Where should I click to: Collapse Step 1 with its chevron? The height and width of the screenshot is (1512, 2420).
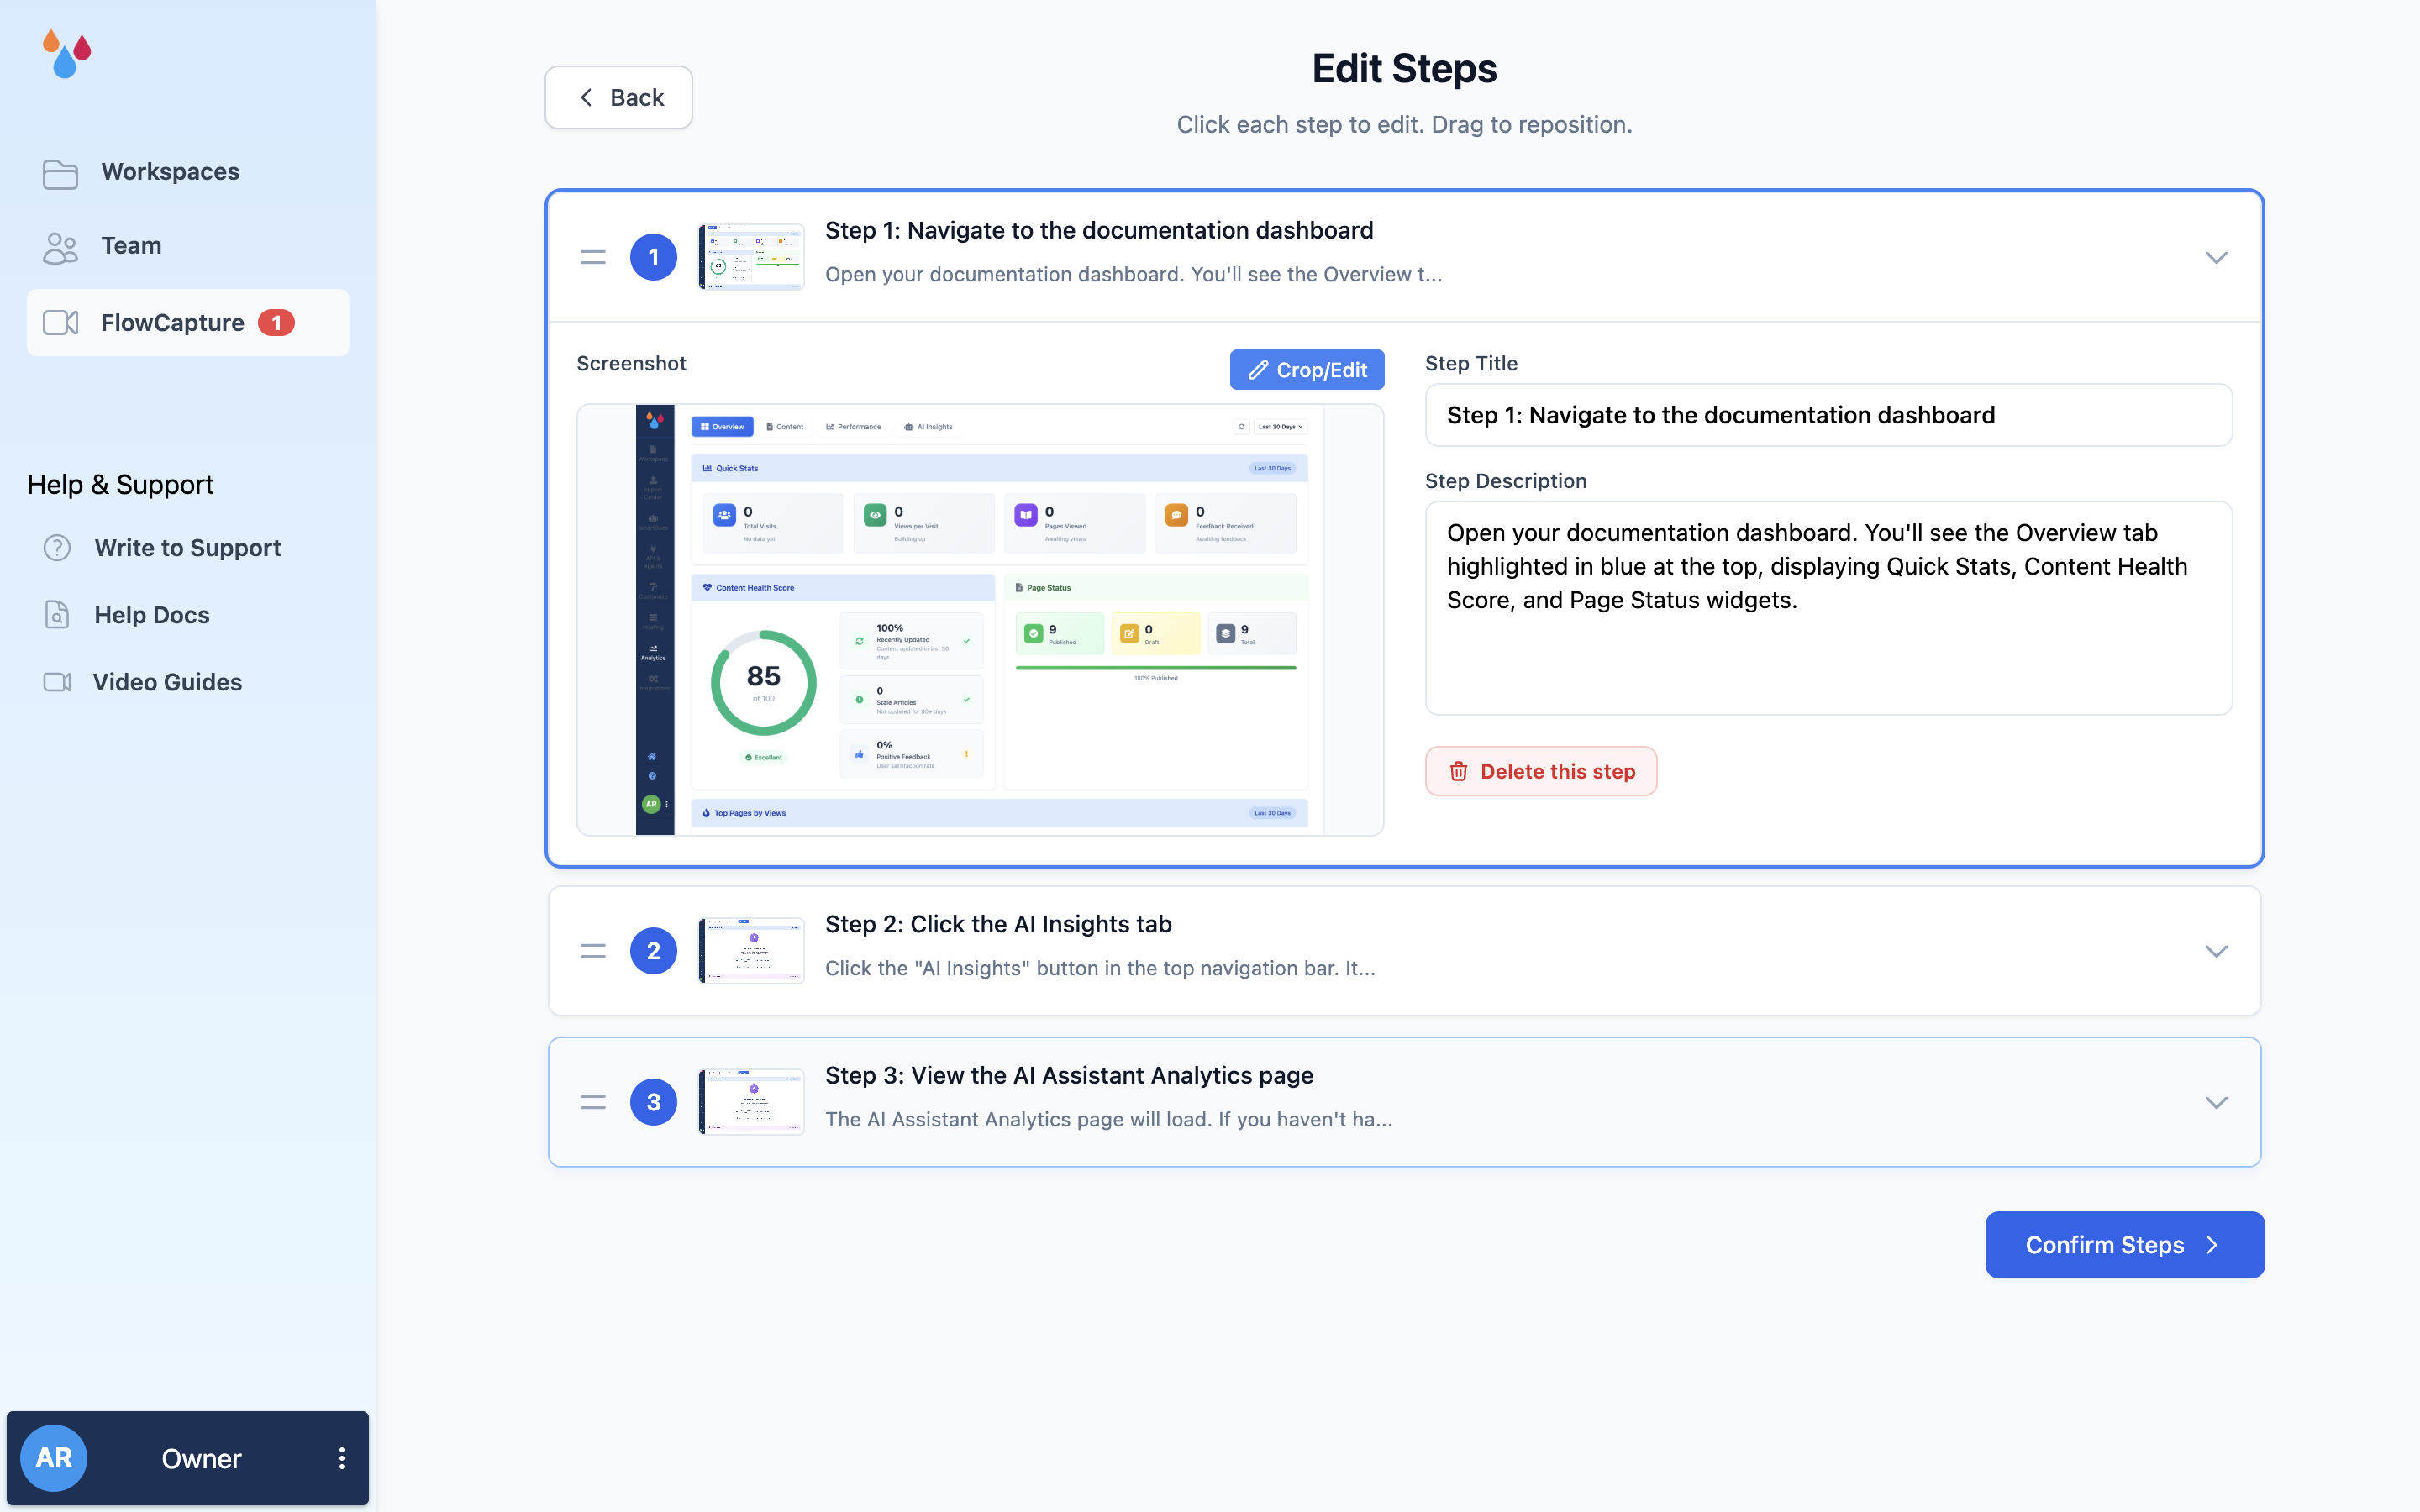(2216, 257)
